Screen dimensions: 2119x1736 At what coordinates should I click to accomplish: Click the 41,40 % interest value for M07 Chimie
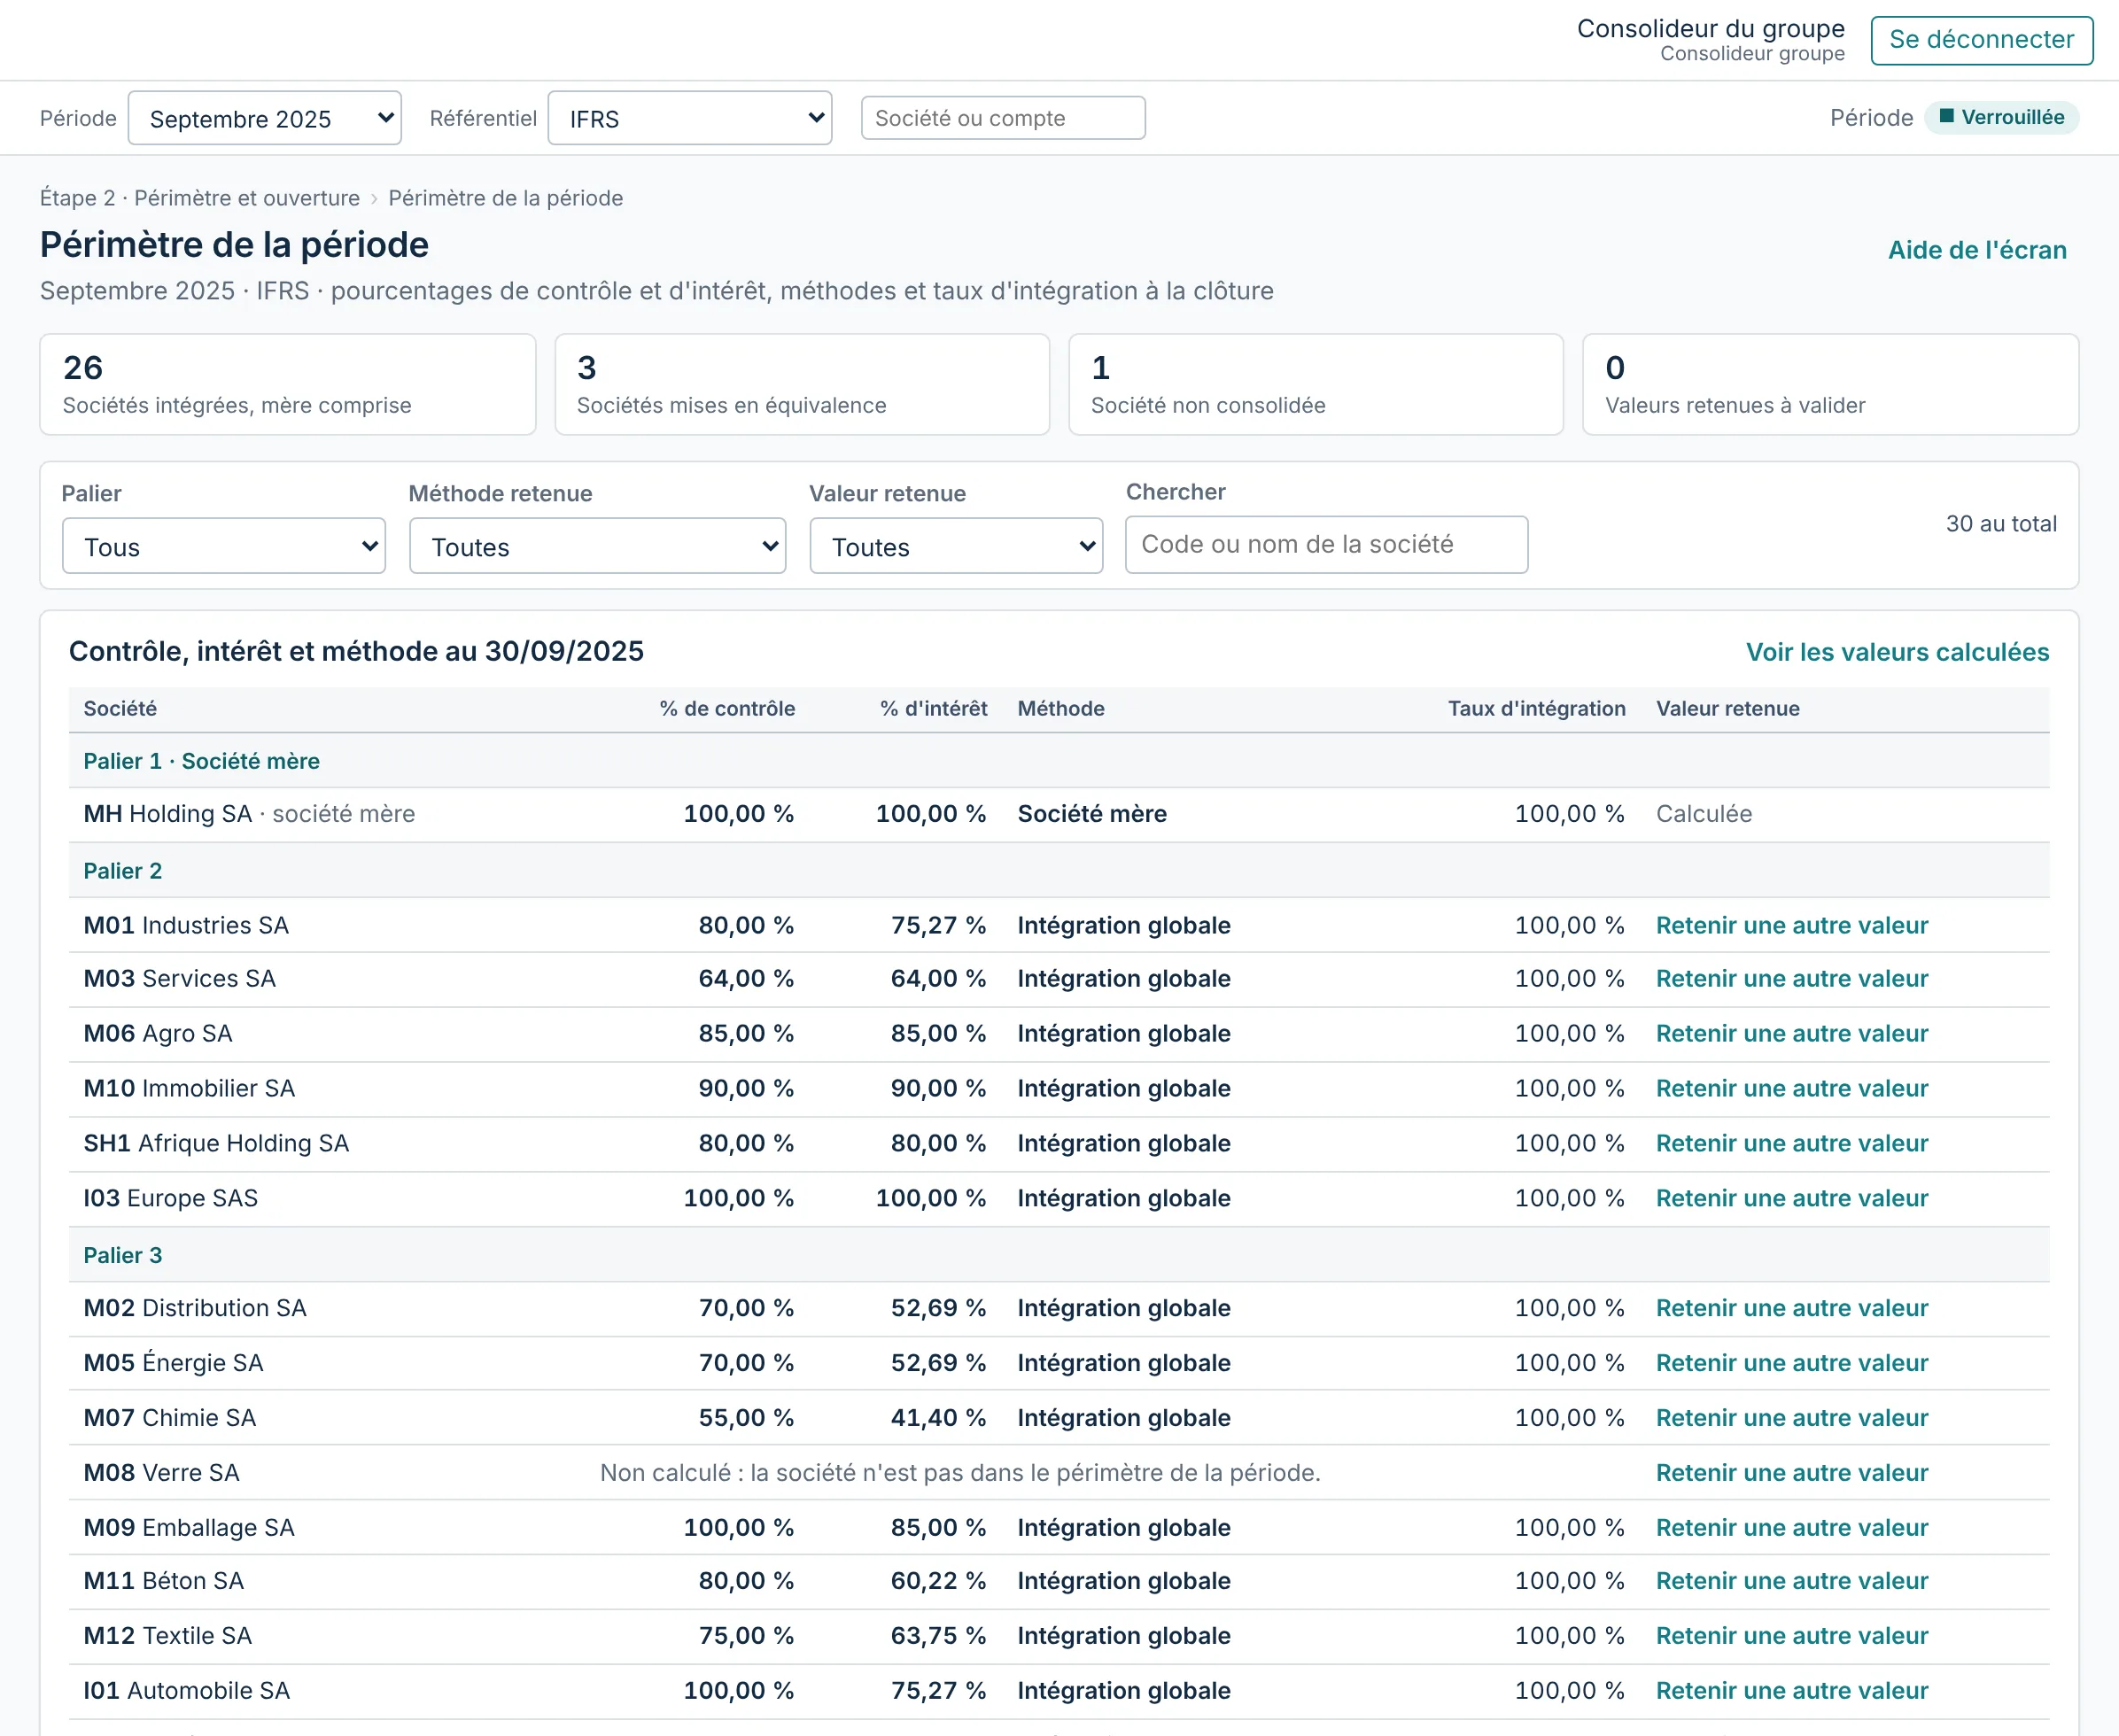click(x=938, y=1418)
